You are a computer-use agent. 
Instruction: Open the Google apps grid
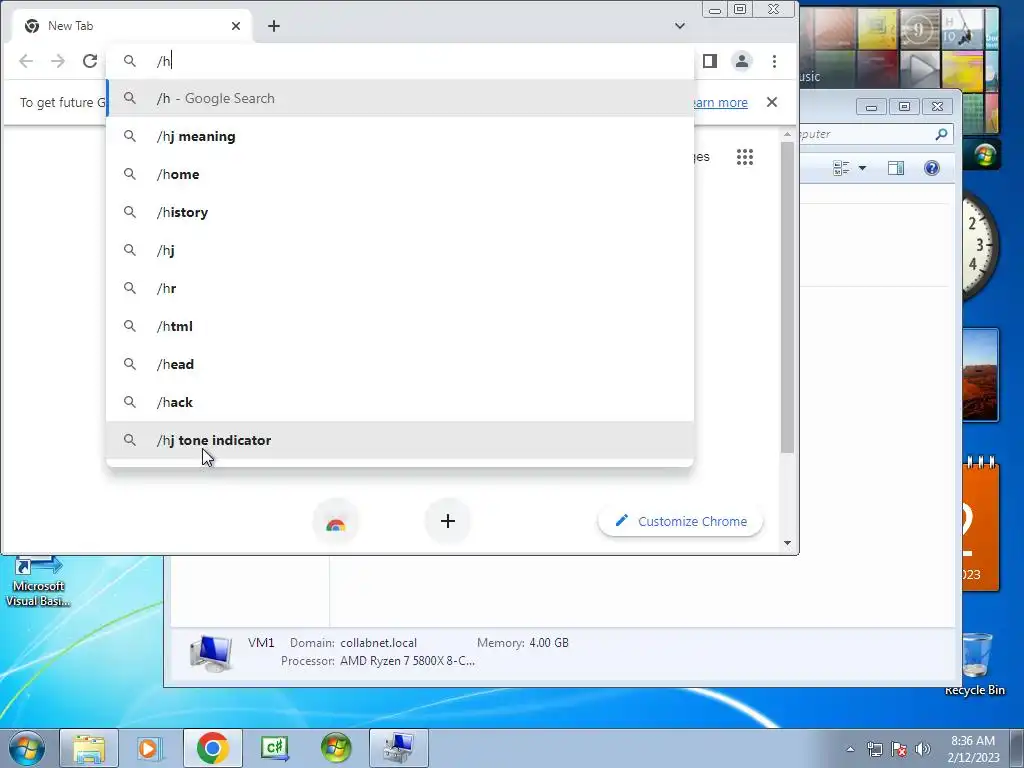[x=745, y=157]
